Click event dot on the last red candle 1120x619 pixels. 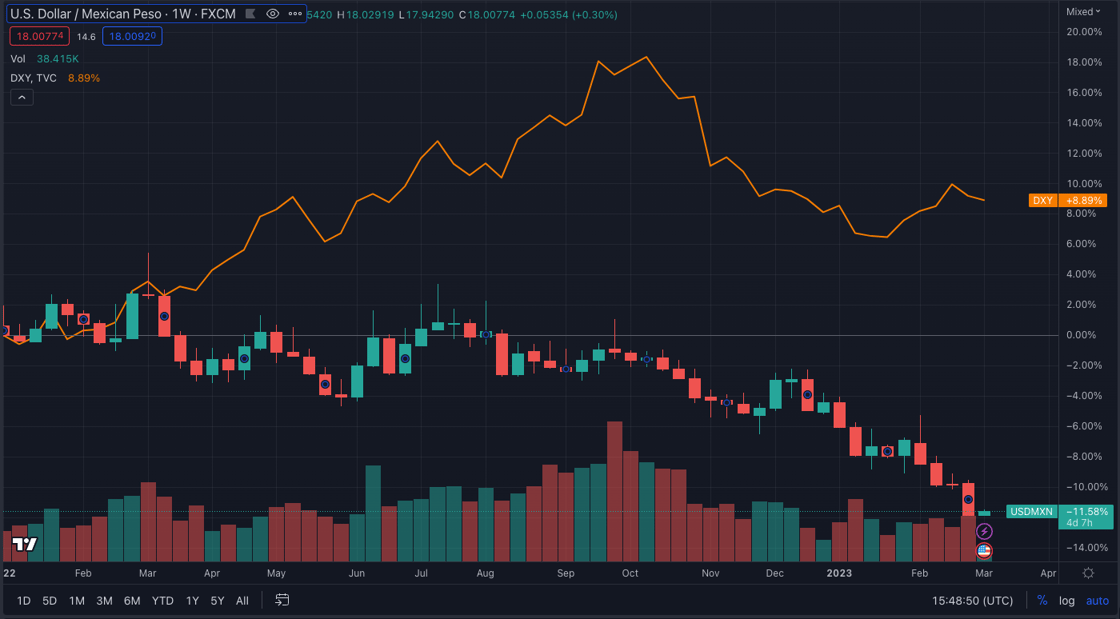point(968,500)
